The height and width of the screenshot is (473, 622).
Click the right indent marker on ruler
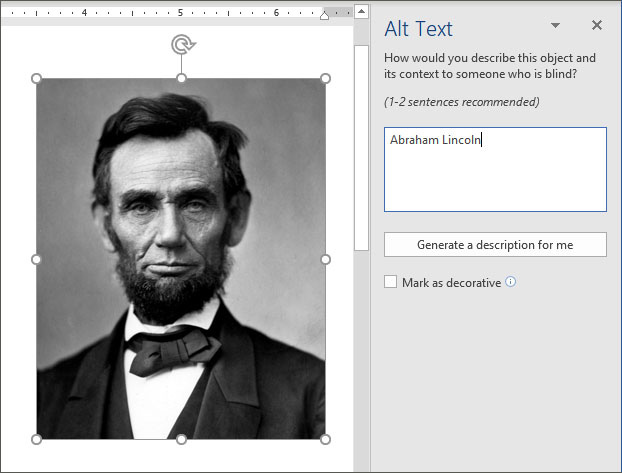tap(324, 15)
